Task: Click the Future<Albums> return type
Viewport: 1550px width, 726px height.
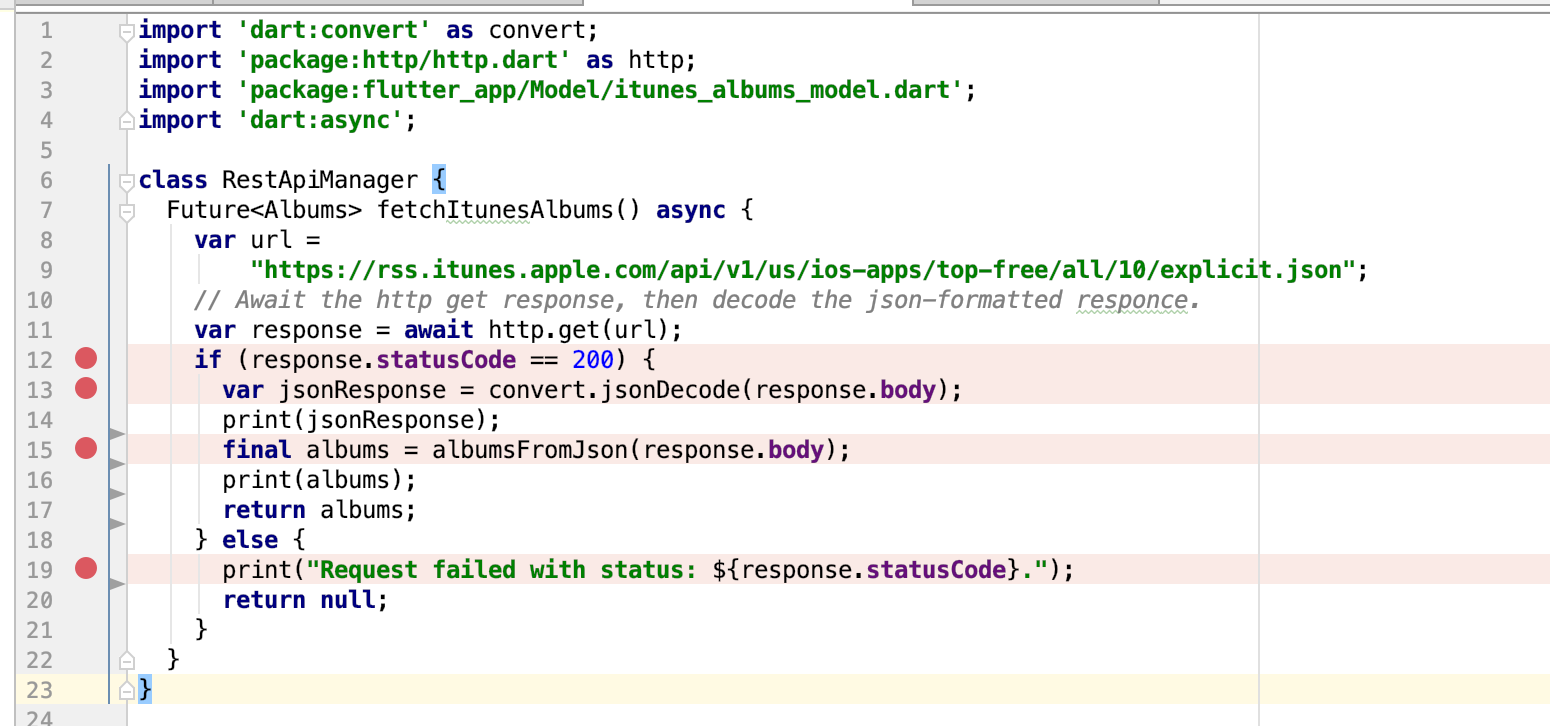Action: click(264, 210)
